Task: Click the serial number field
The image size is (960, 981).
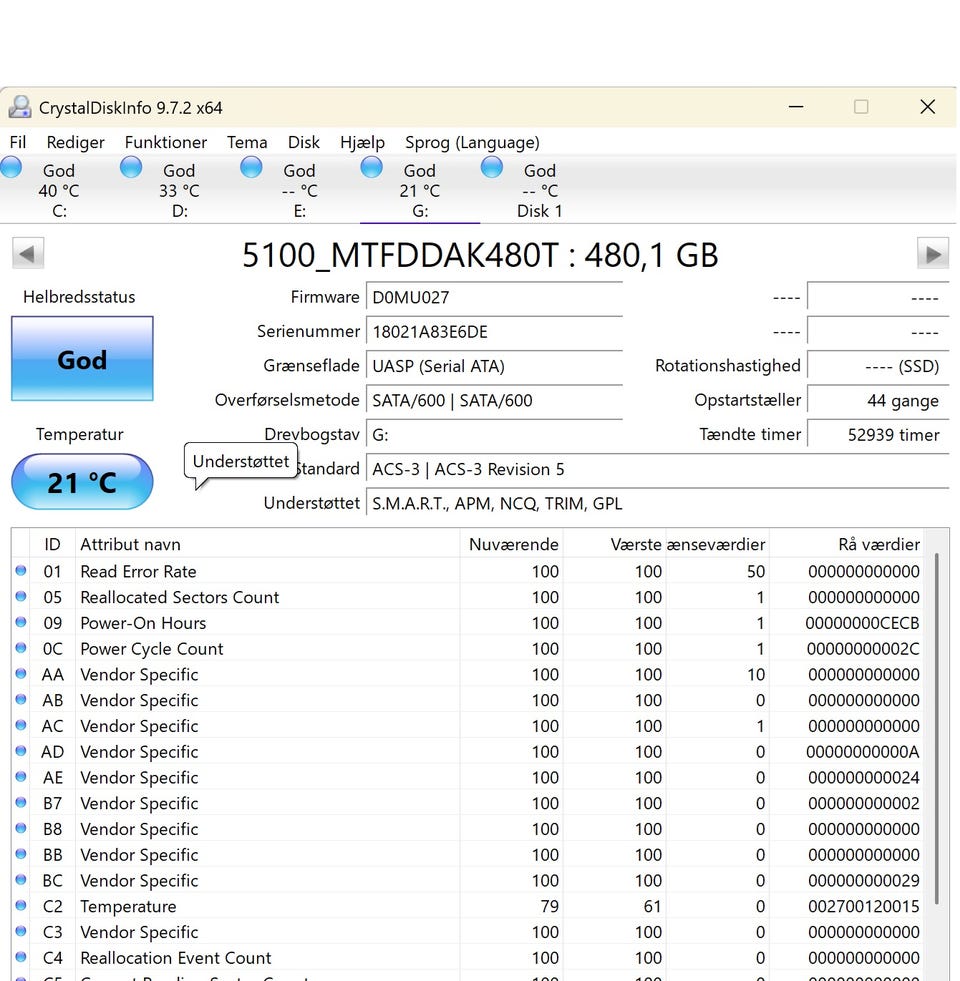Action: pyautogui.click(x=494, y=332)
